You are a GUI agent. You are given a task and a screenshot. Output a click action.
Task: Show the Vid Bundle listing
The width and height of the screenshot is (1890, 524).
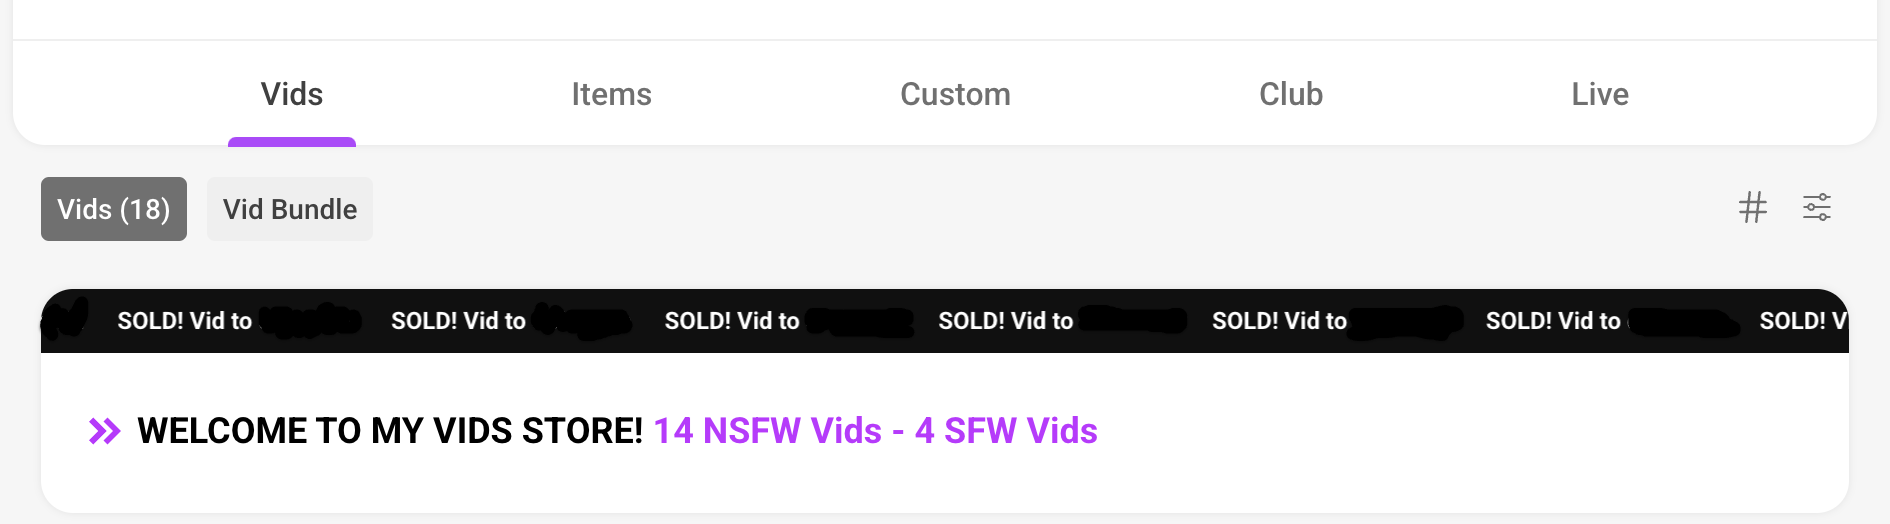click(290, 209)
